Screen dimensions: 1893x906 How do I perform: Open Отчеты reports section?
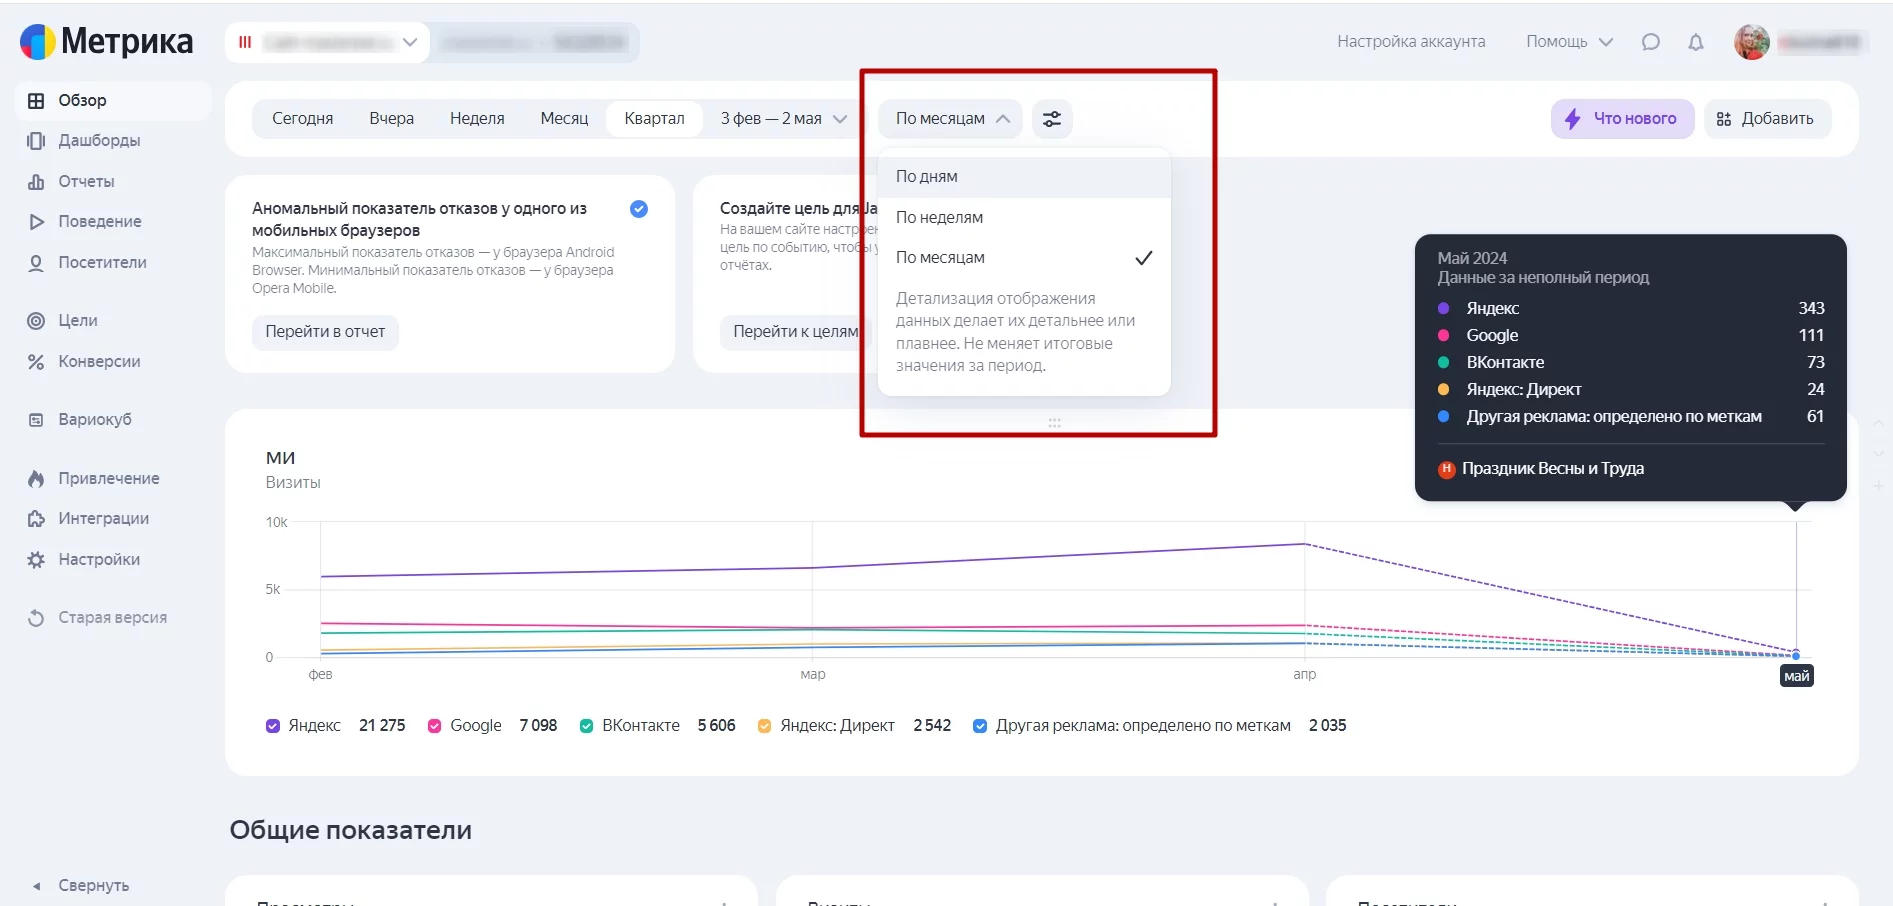tap(86, 181)
